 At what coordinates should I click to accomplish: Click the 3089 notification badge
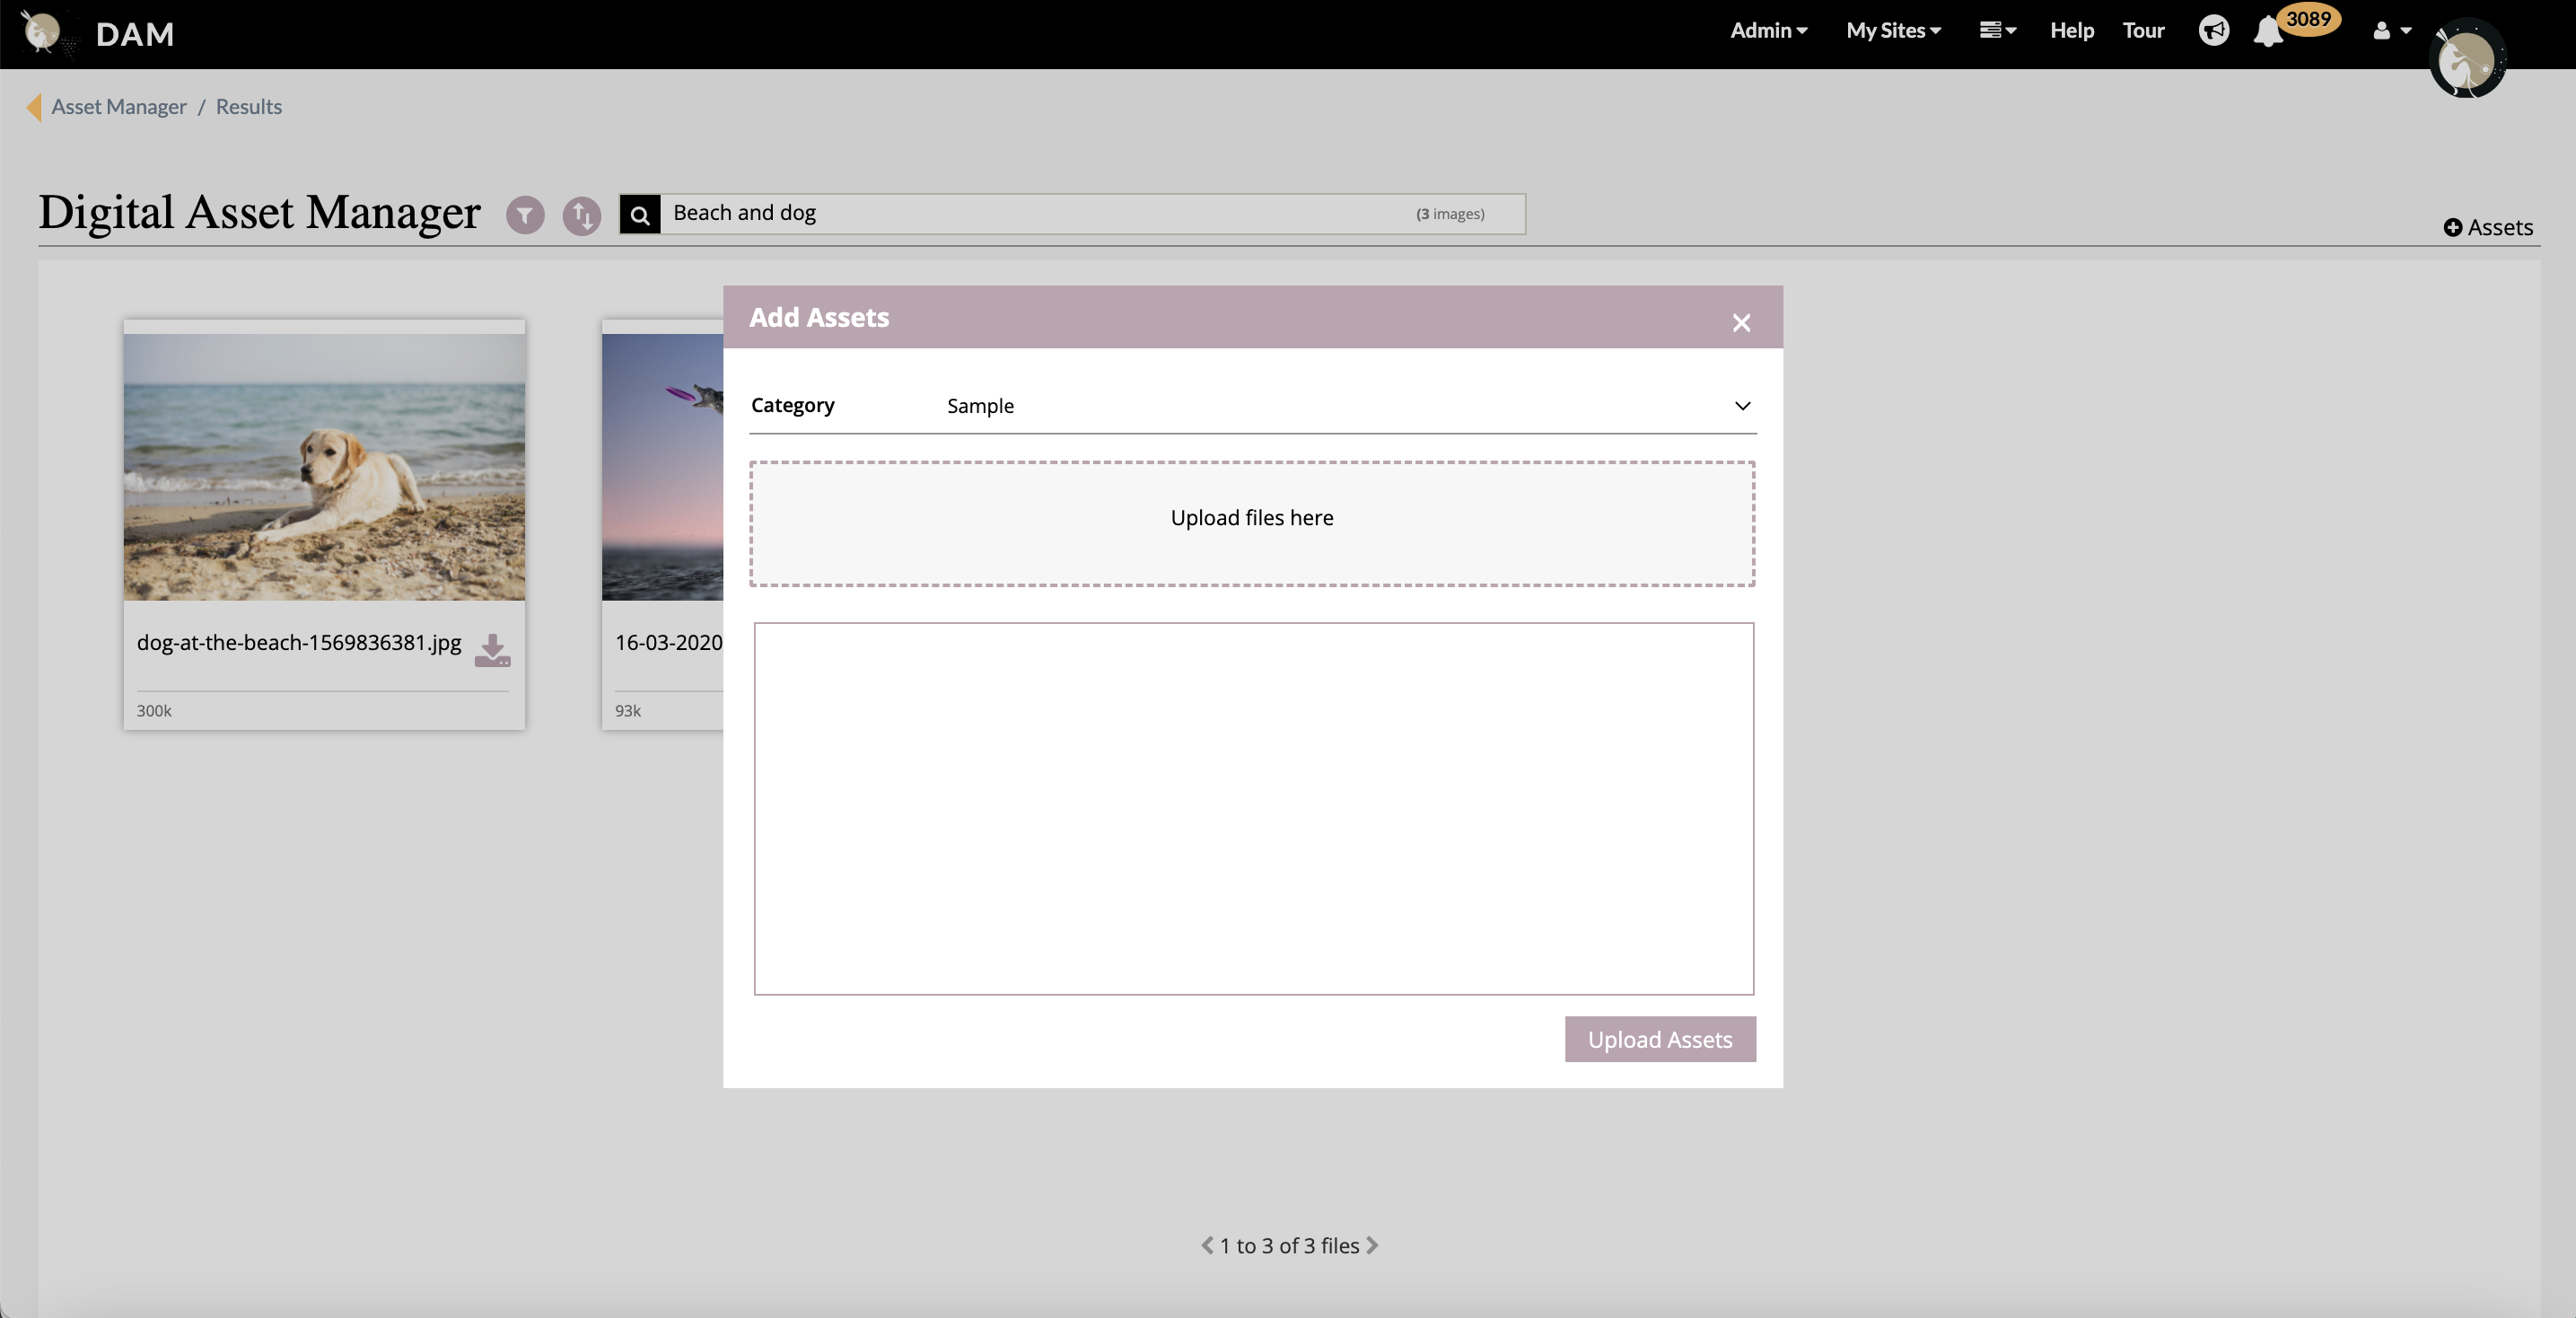click(2308, 19)
